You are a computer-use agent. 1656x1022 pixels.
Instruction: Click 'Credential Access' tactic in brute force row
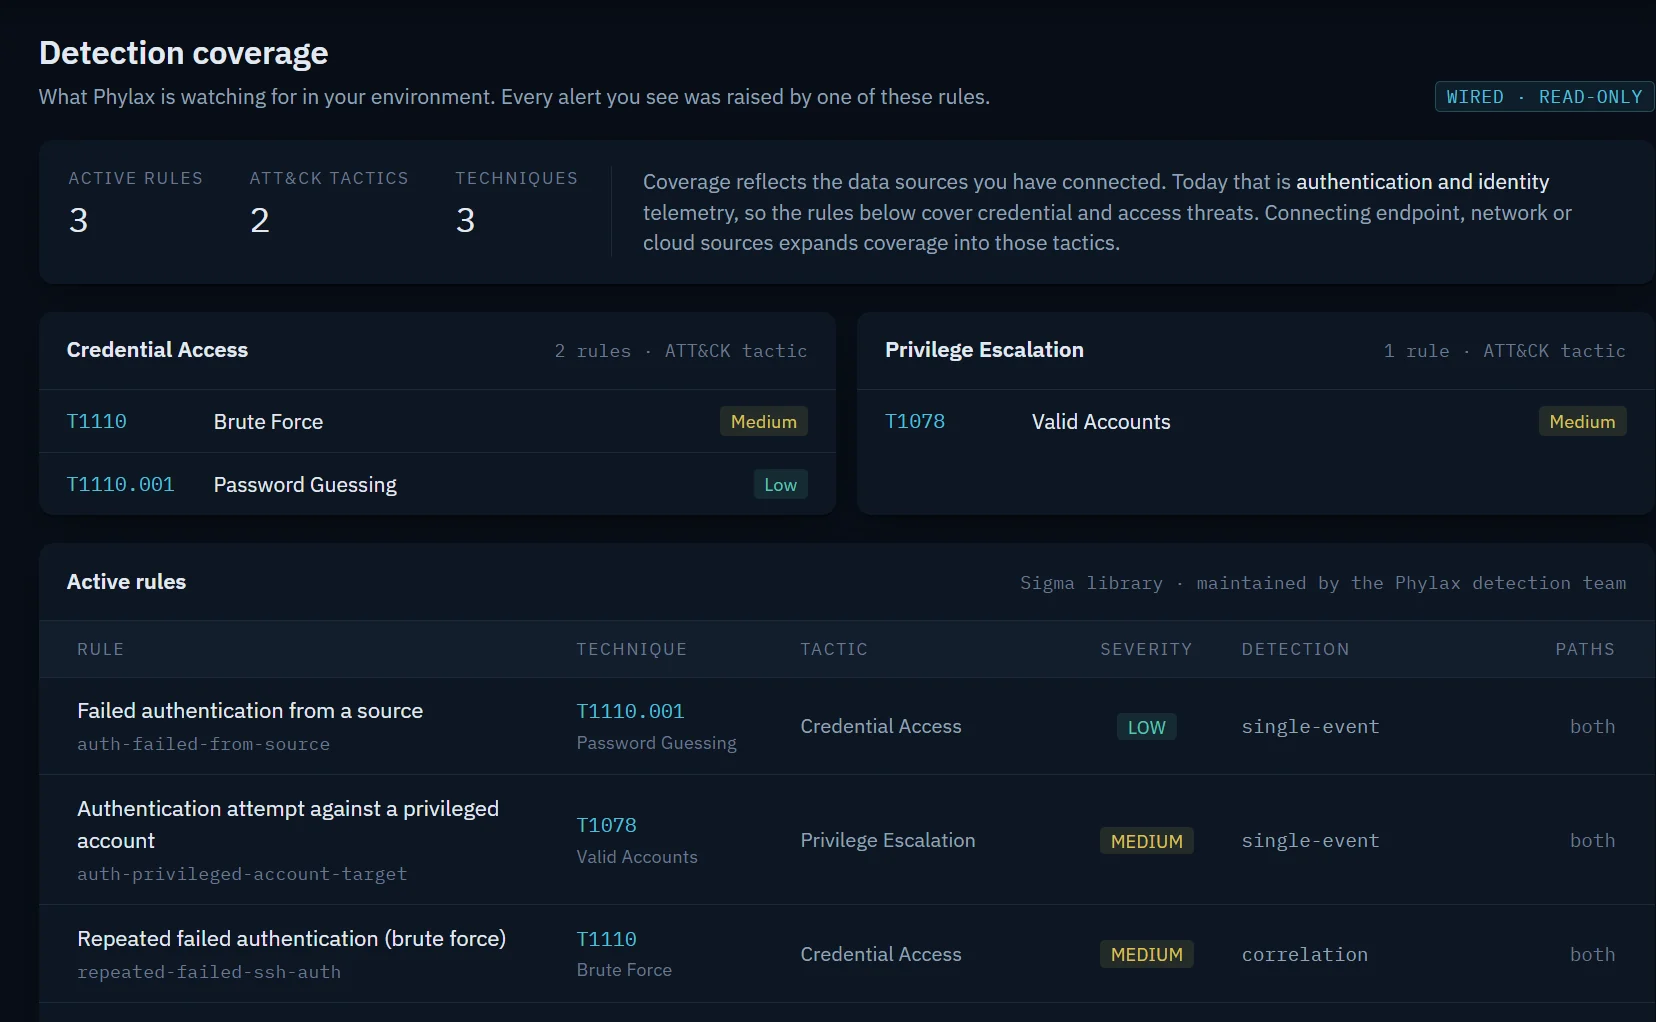(x=881, y=955)
